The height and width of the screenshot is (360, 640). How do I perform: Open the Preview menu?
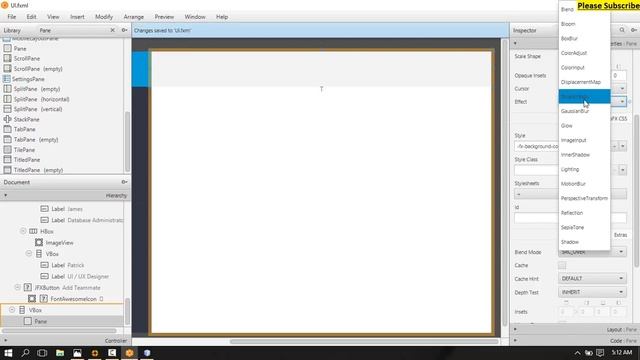(x=164, y=17)
